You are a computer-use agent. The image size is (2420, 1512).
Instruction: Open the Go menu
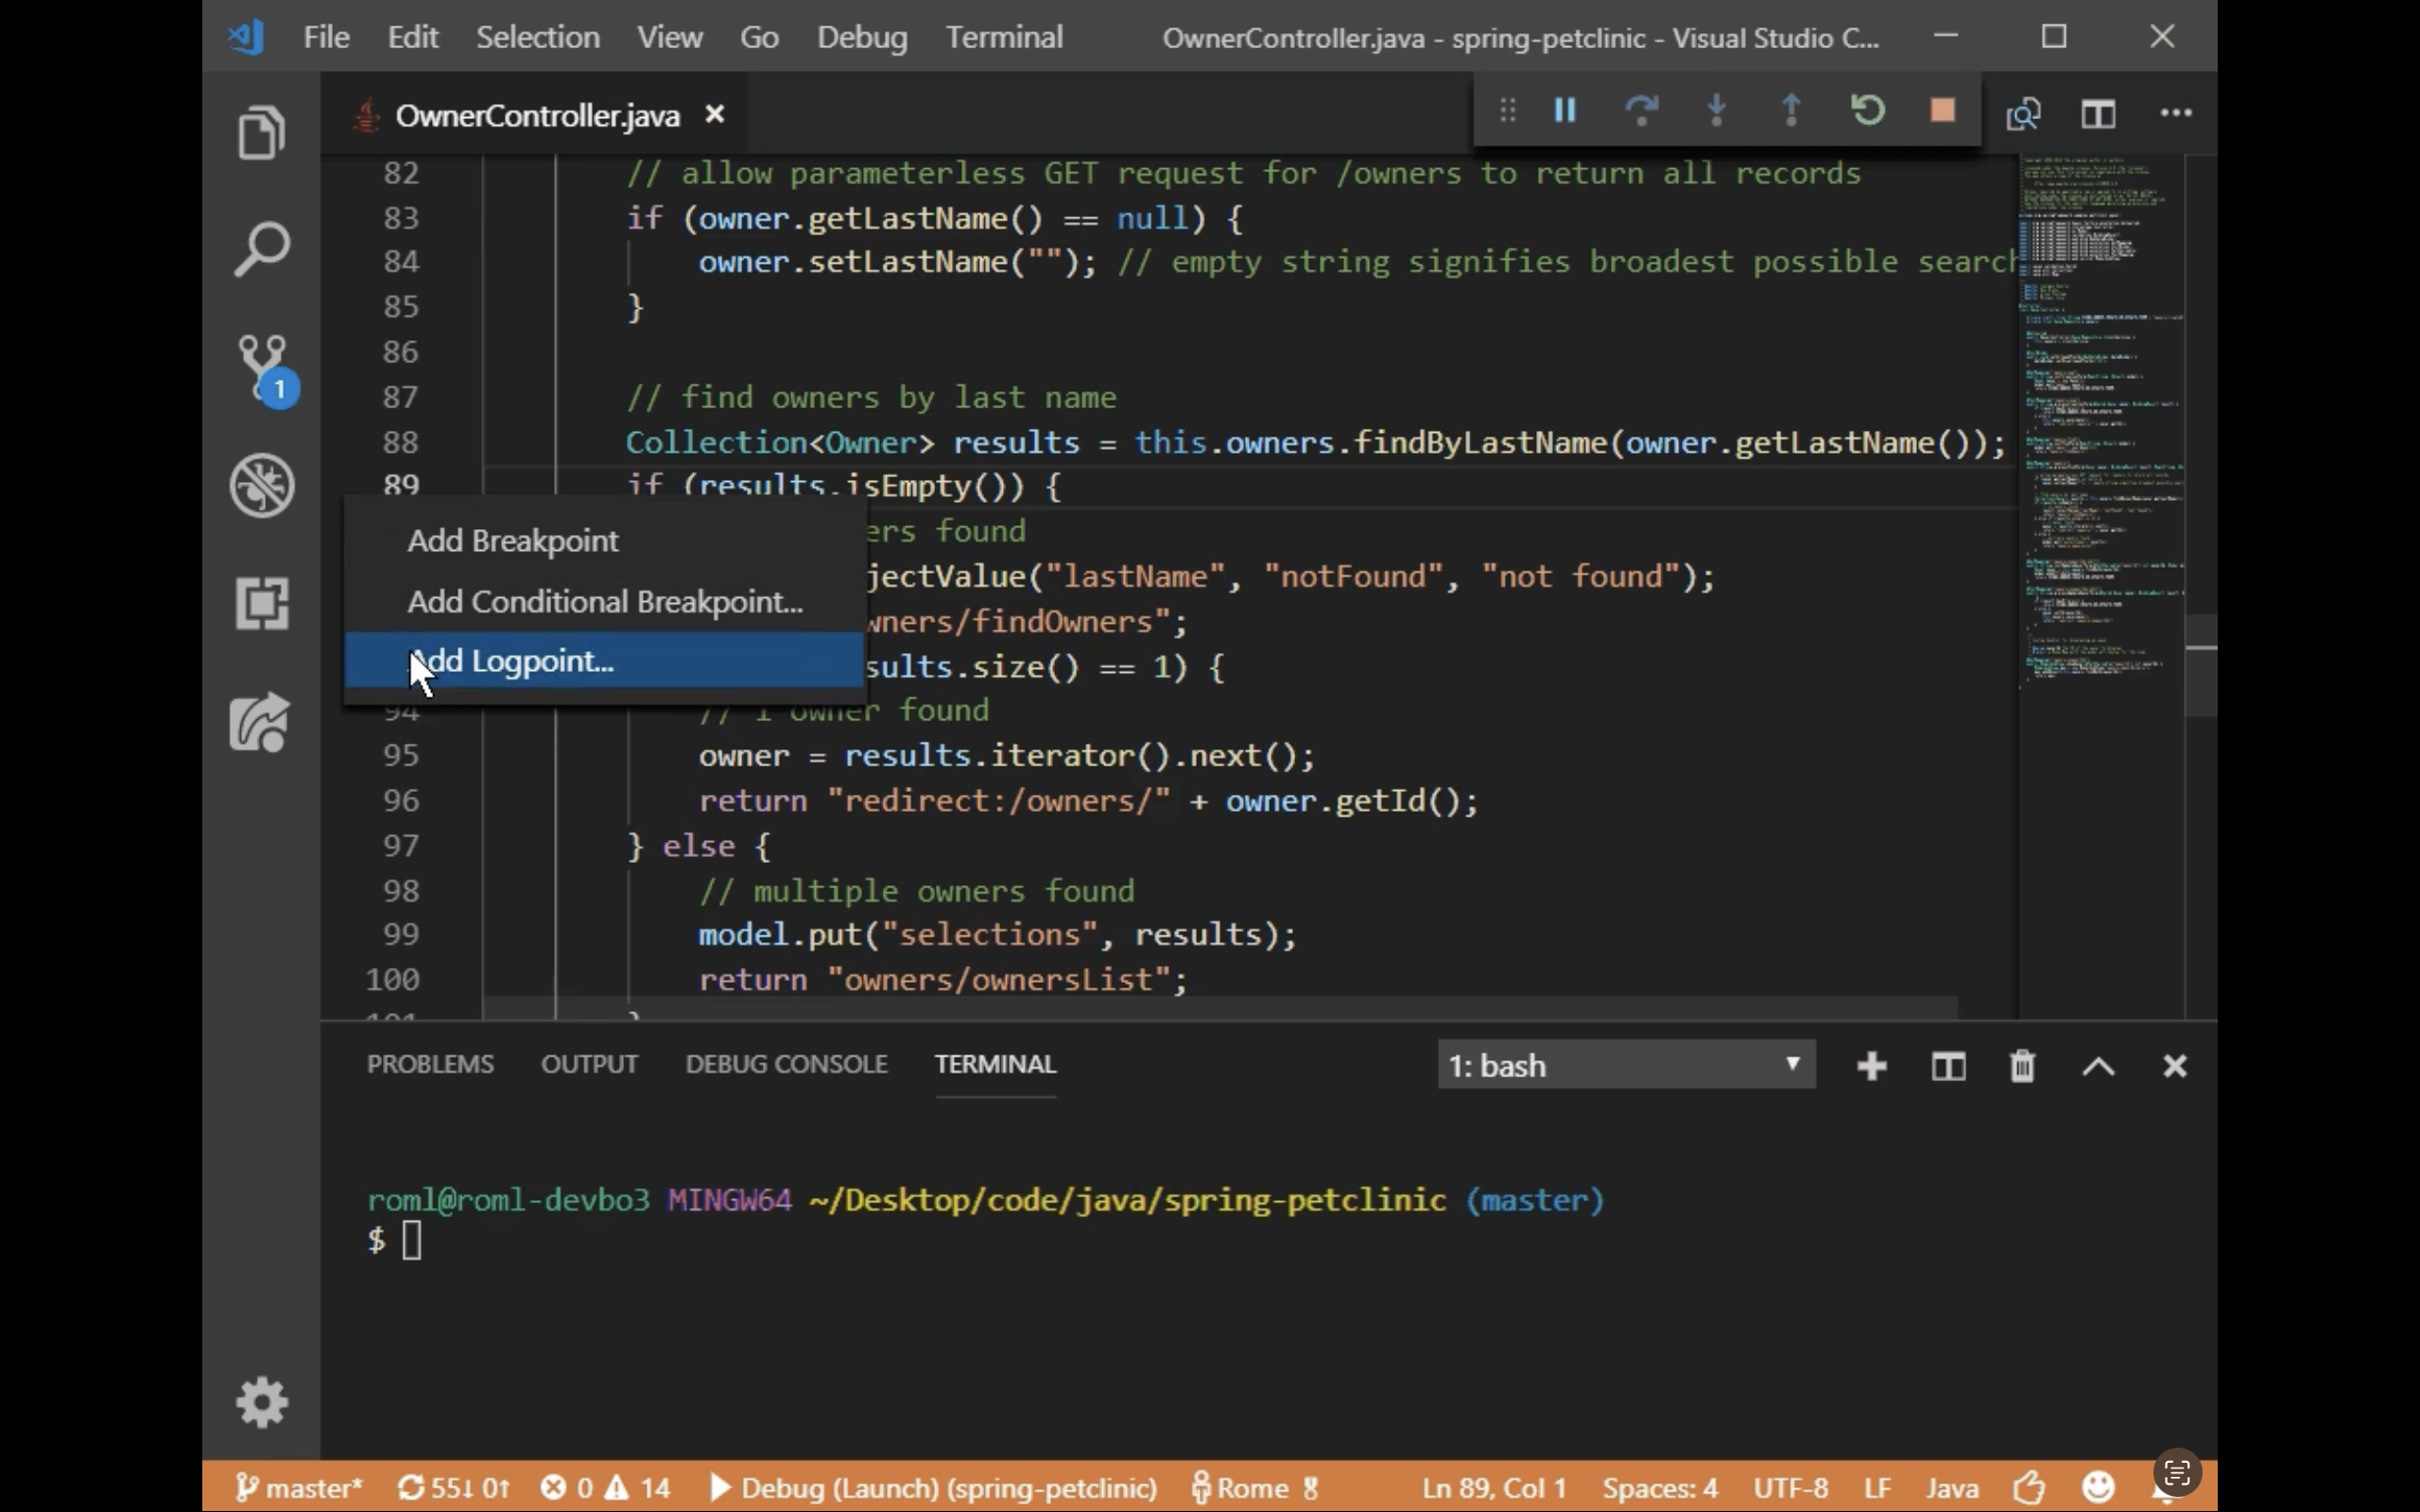pos(759,37)
